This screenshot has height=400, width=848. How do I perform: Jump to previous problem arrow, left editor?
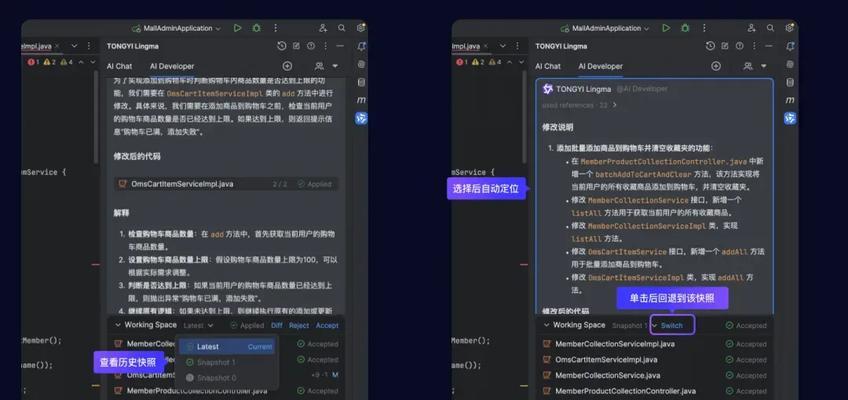coord(81,62)
